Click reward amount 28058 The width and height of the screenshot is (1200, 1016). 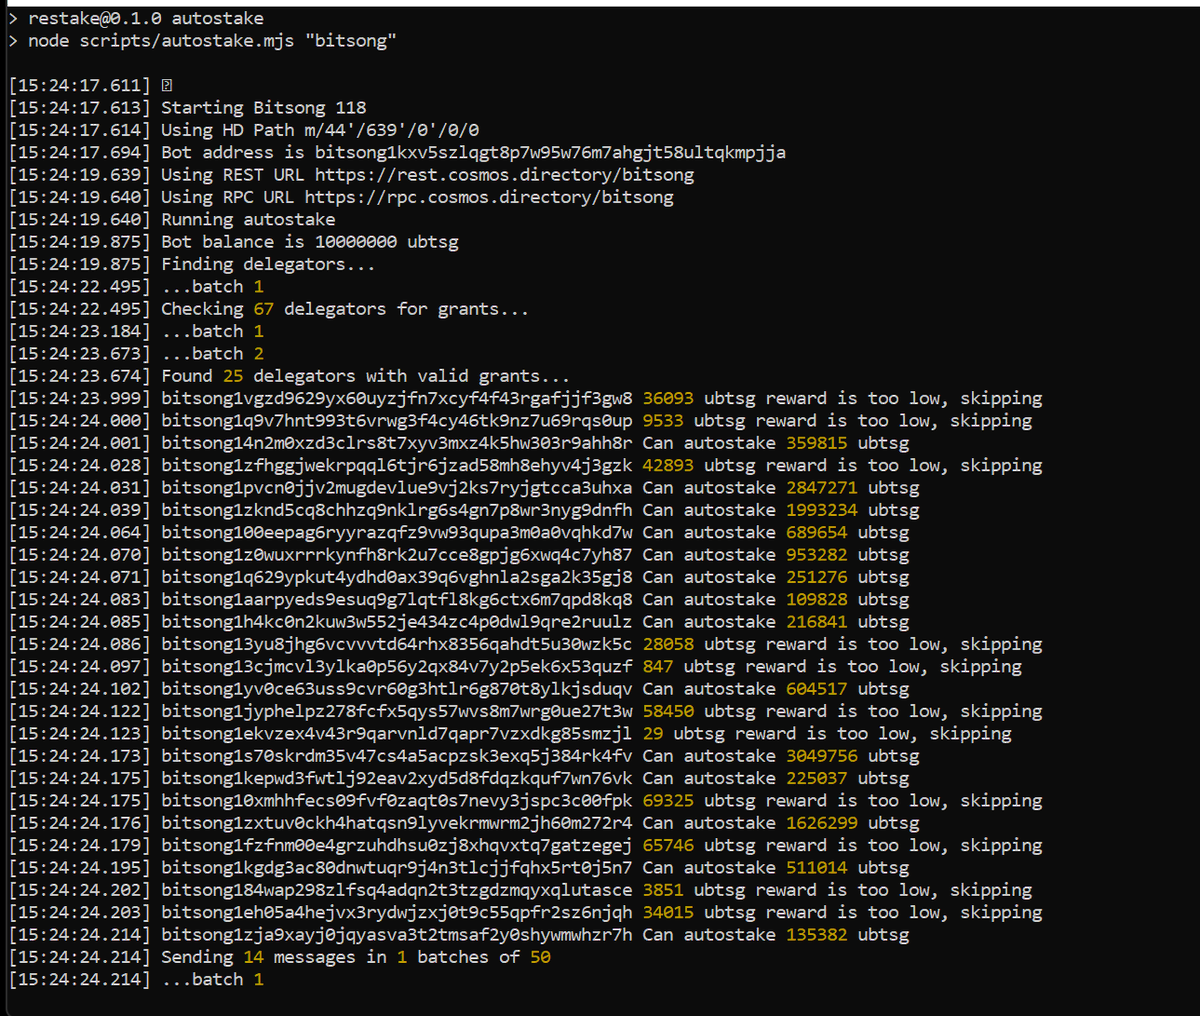pos(668,644)
